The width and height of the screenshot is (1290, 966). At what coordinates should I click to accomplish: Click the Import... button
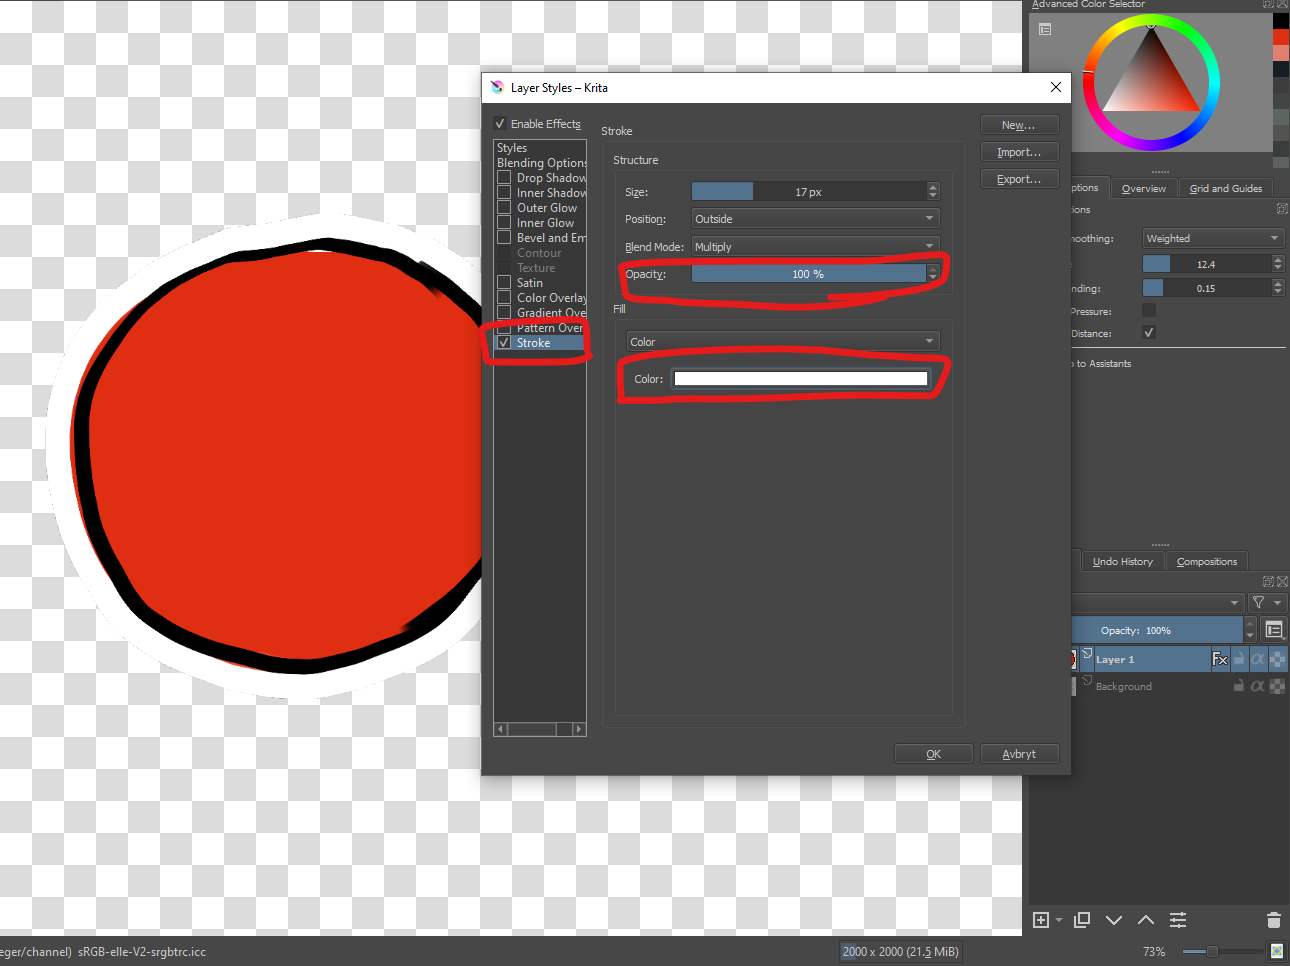pyautogui.click(x=1019, y=152)
